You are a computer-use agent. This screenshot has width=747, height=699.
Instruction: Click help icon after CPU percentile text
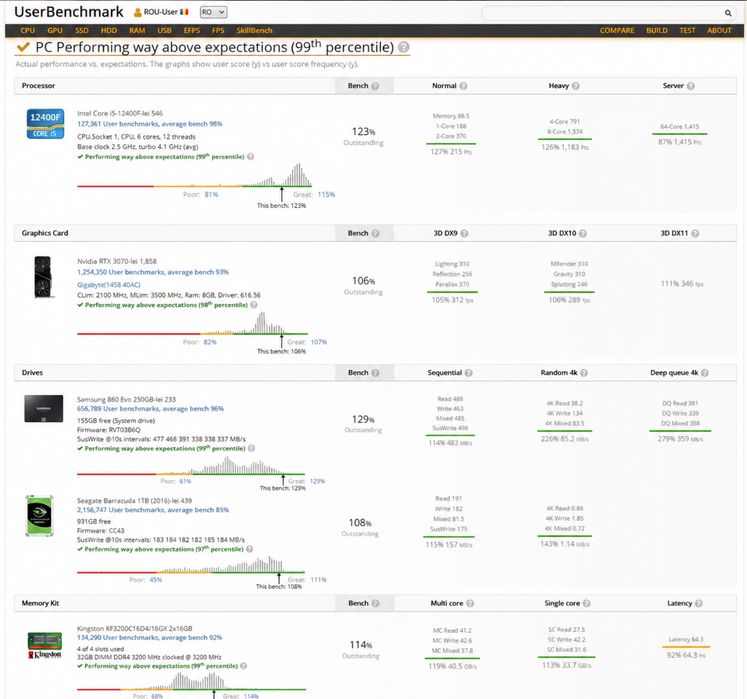pyautogui.click(x=251, y=156)
